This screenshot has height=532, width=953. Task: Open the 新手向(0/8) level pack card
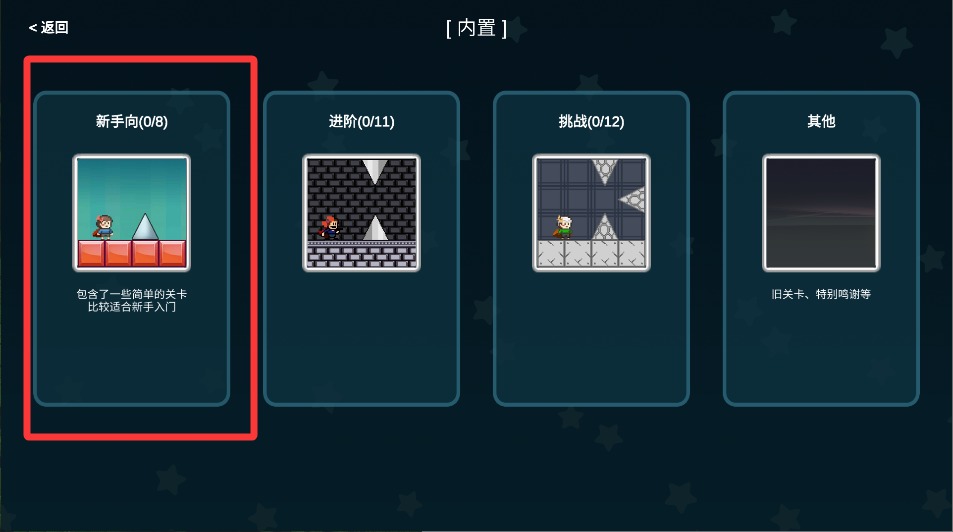(x=132, y=249)
